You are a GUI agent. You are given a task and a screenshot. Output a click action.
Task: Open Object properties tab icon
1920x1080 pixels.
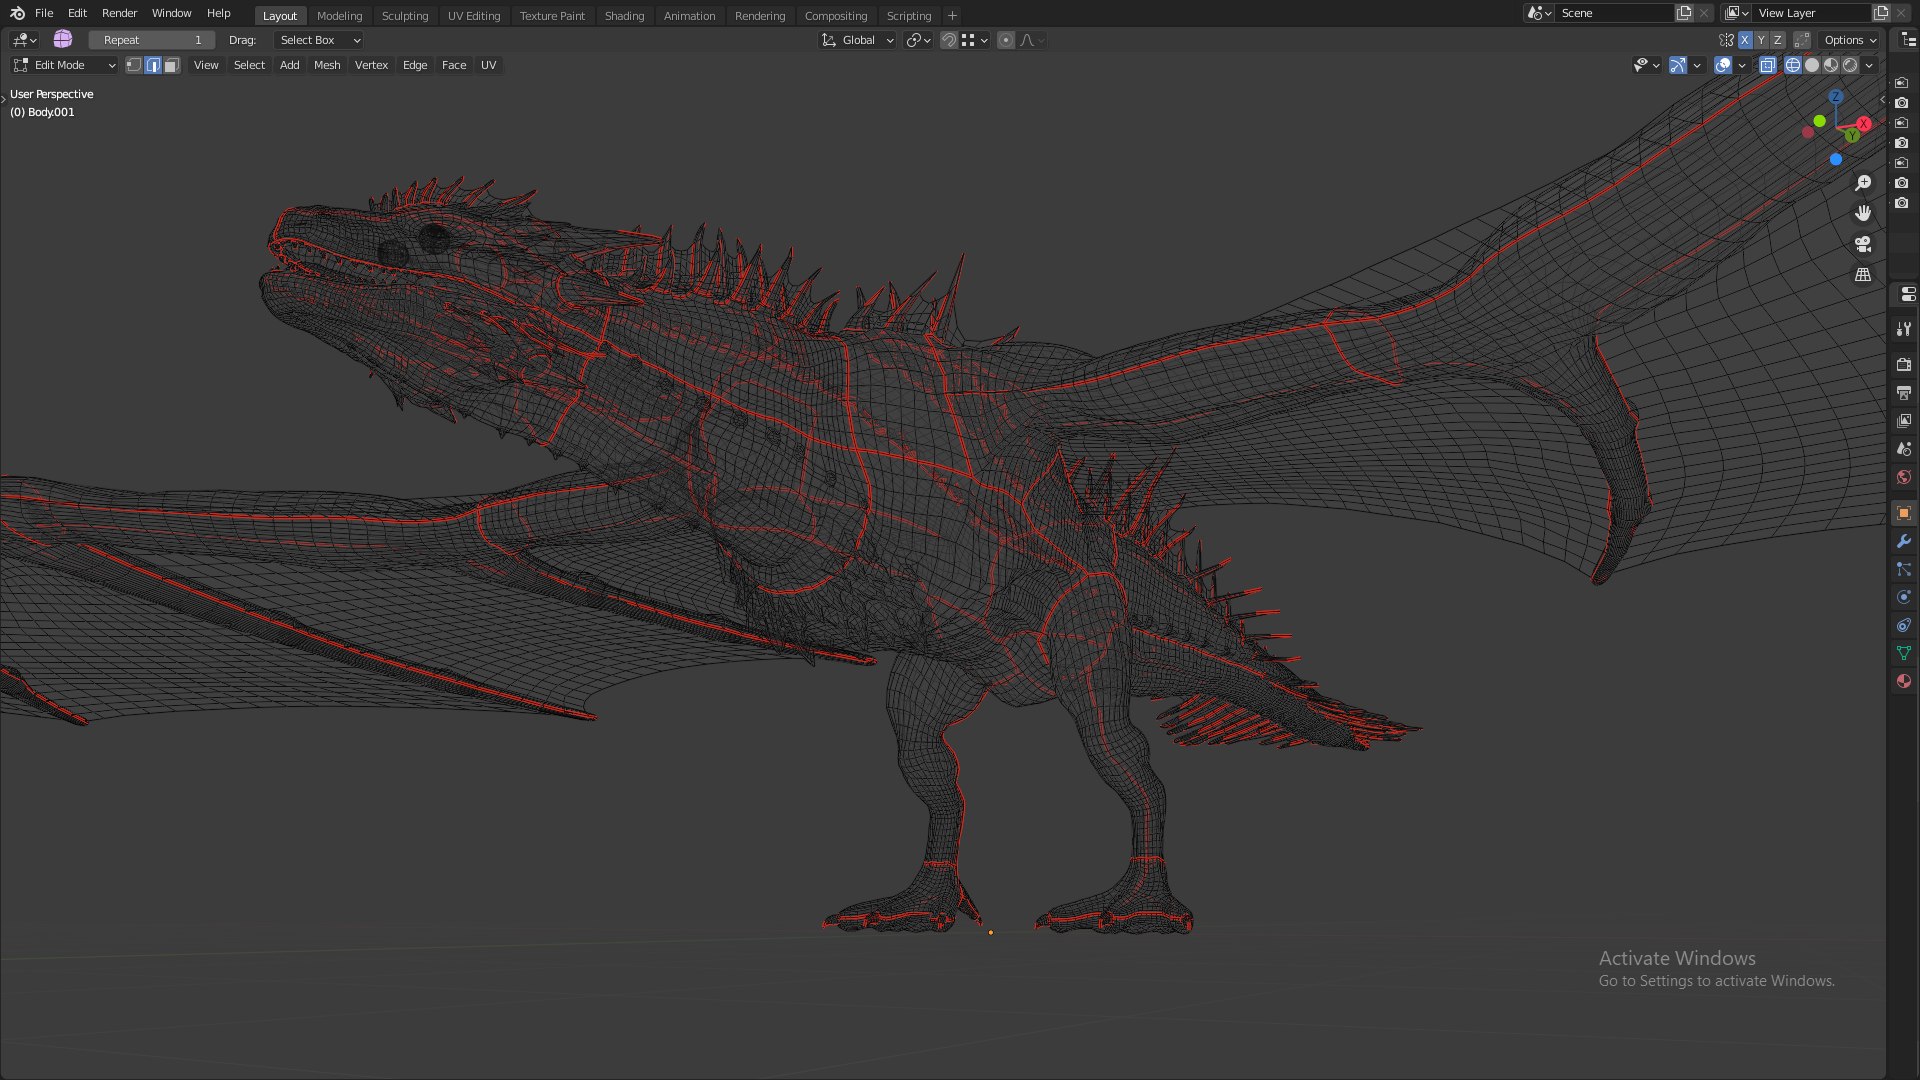[1904, 513]
